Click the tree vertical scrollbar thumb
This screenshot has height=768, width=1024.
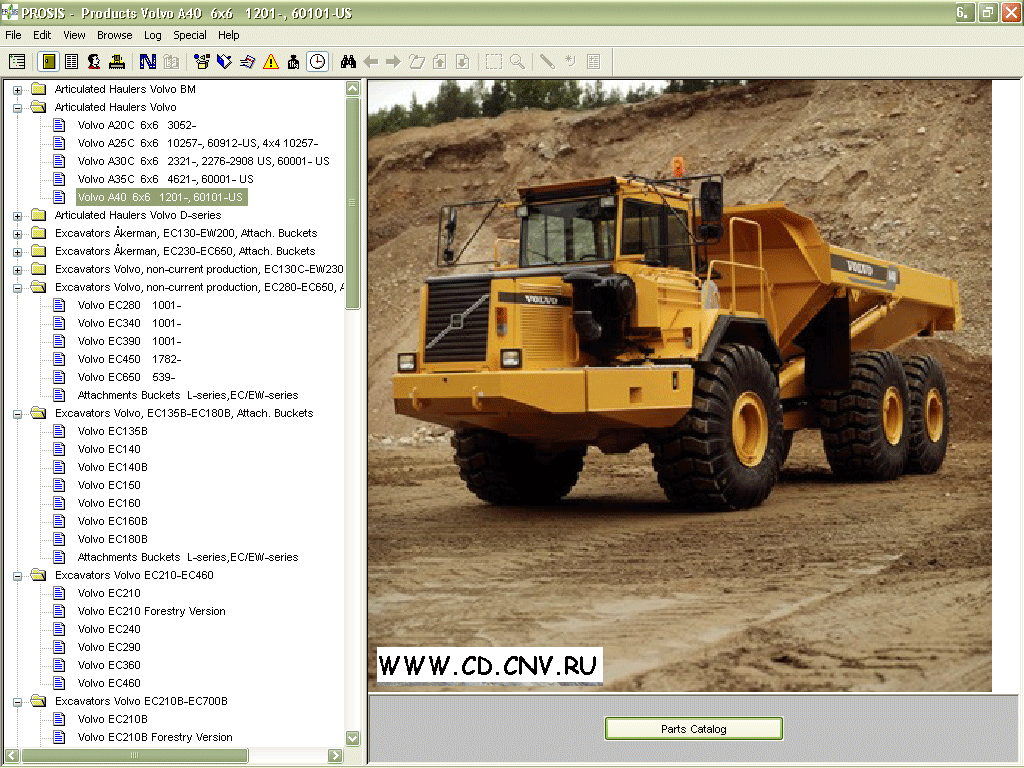click(x=353, y=202)
